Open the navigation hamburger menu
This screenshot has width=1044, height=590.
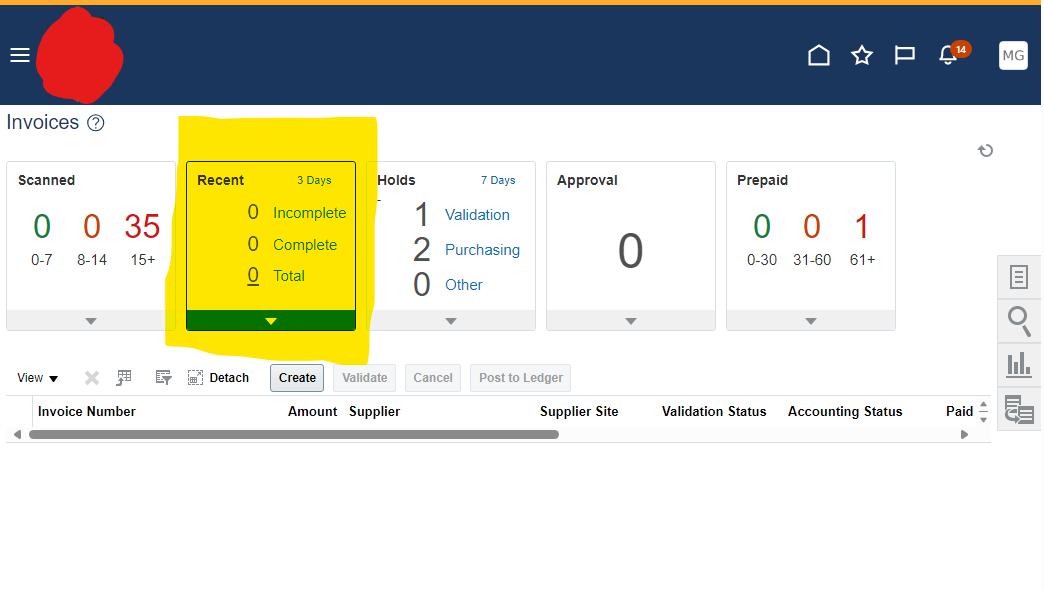point(19,54)
